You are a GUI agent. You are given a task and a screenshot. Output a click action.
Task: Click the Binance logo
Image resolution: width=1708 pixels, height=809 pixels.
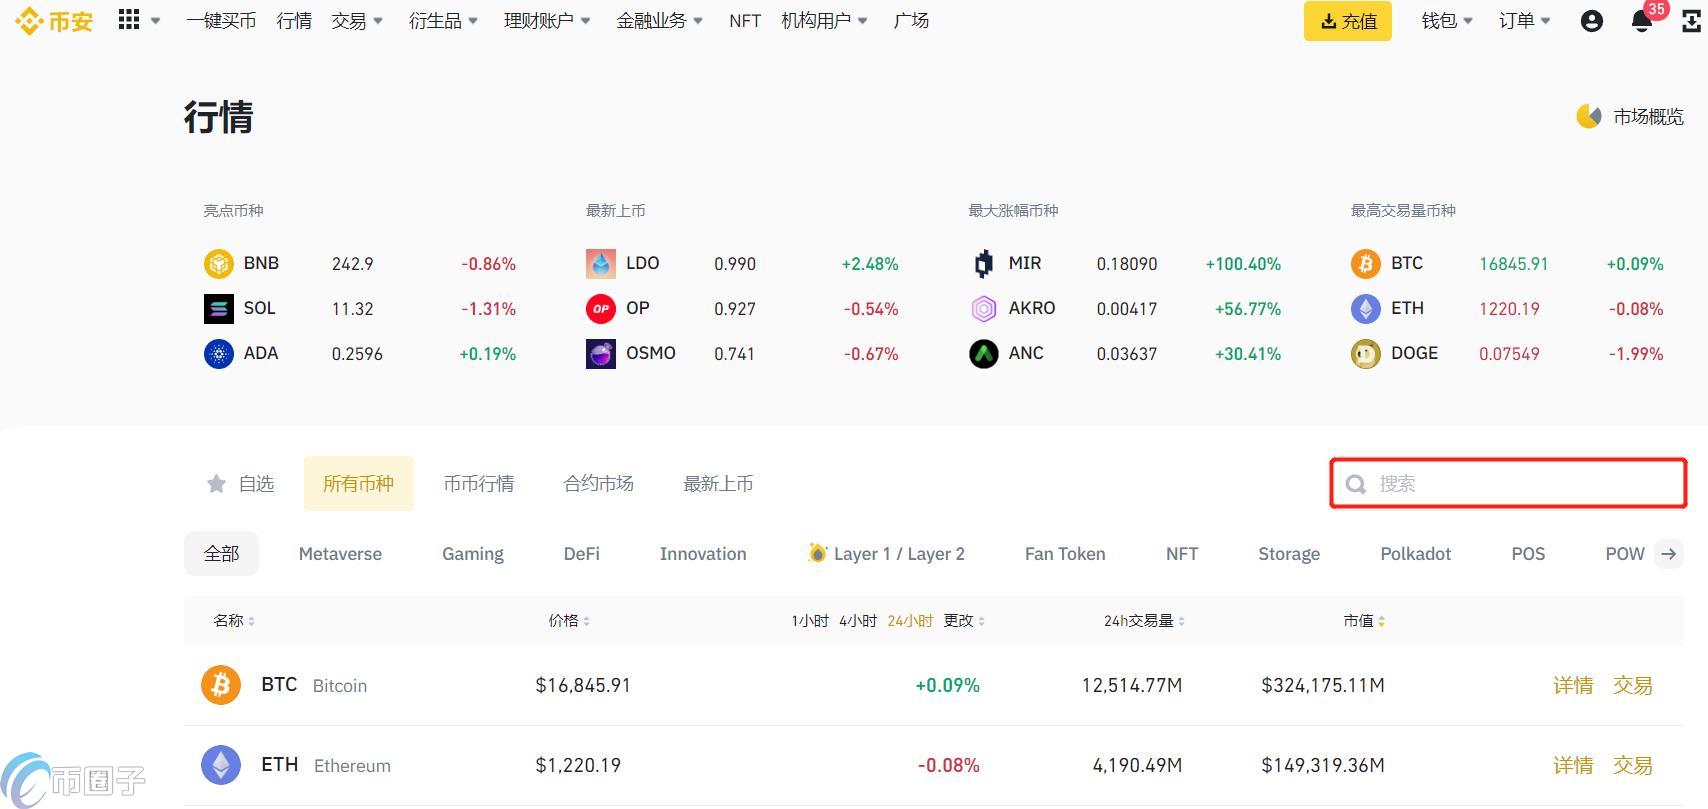pos(54,20)
